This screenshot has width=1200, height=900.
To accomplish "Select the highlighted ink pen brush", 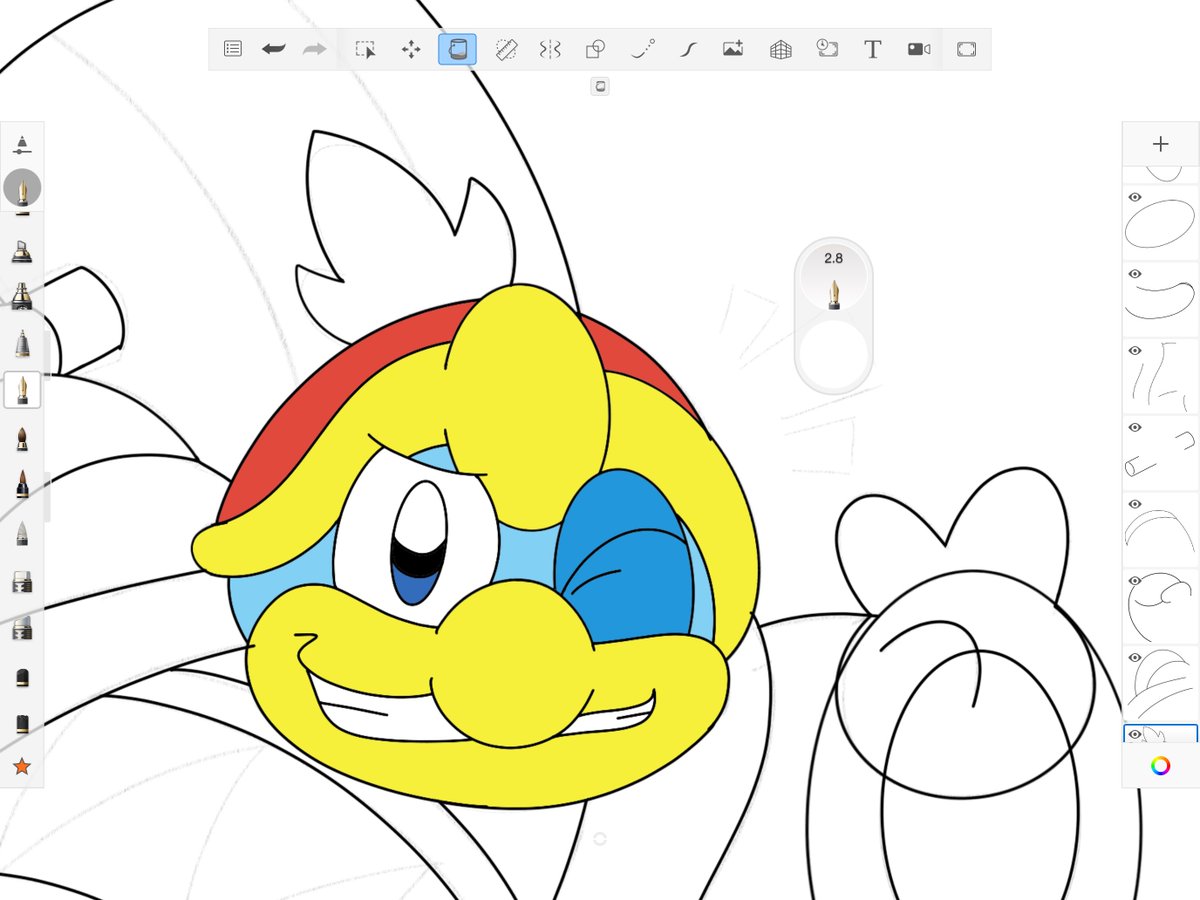I will pyautogui.click(x=22, y=389).
